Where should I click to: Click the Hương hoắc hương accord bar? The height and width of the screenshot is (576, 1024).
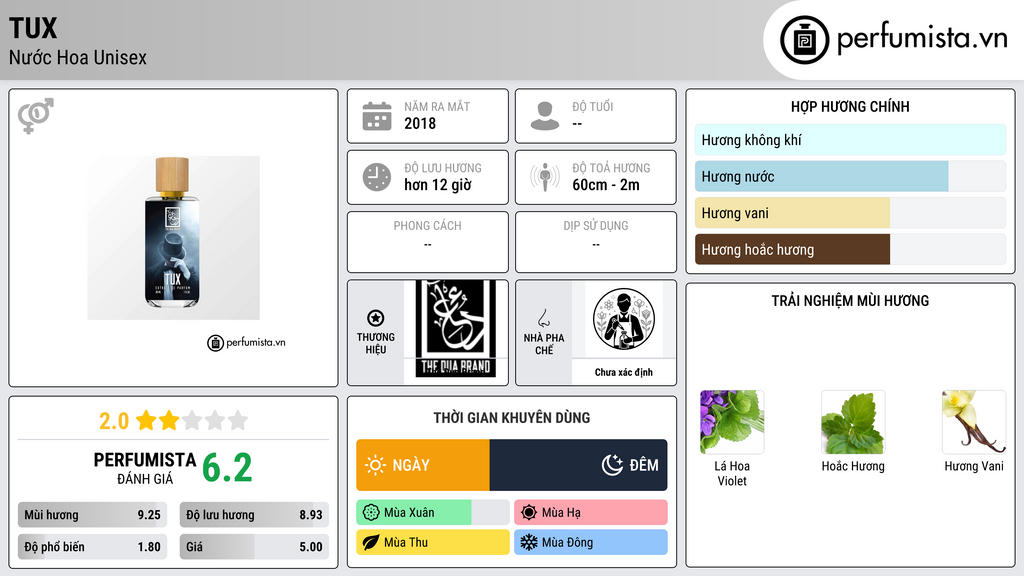click(x=850, y=249)
